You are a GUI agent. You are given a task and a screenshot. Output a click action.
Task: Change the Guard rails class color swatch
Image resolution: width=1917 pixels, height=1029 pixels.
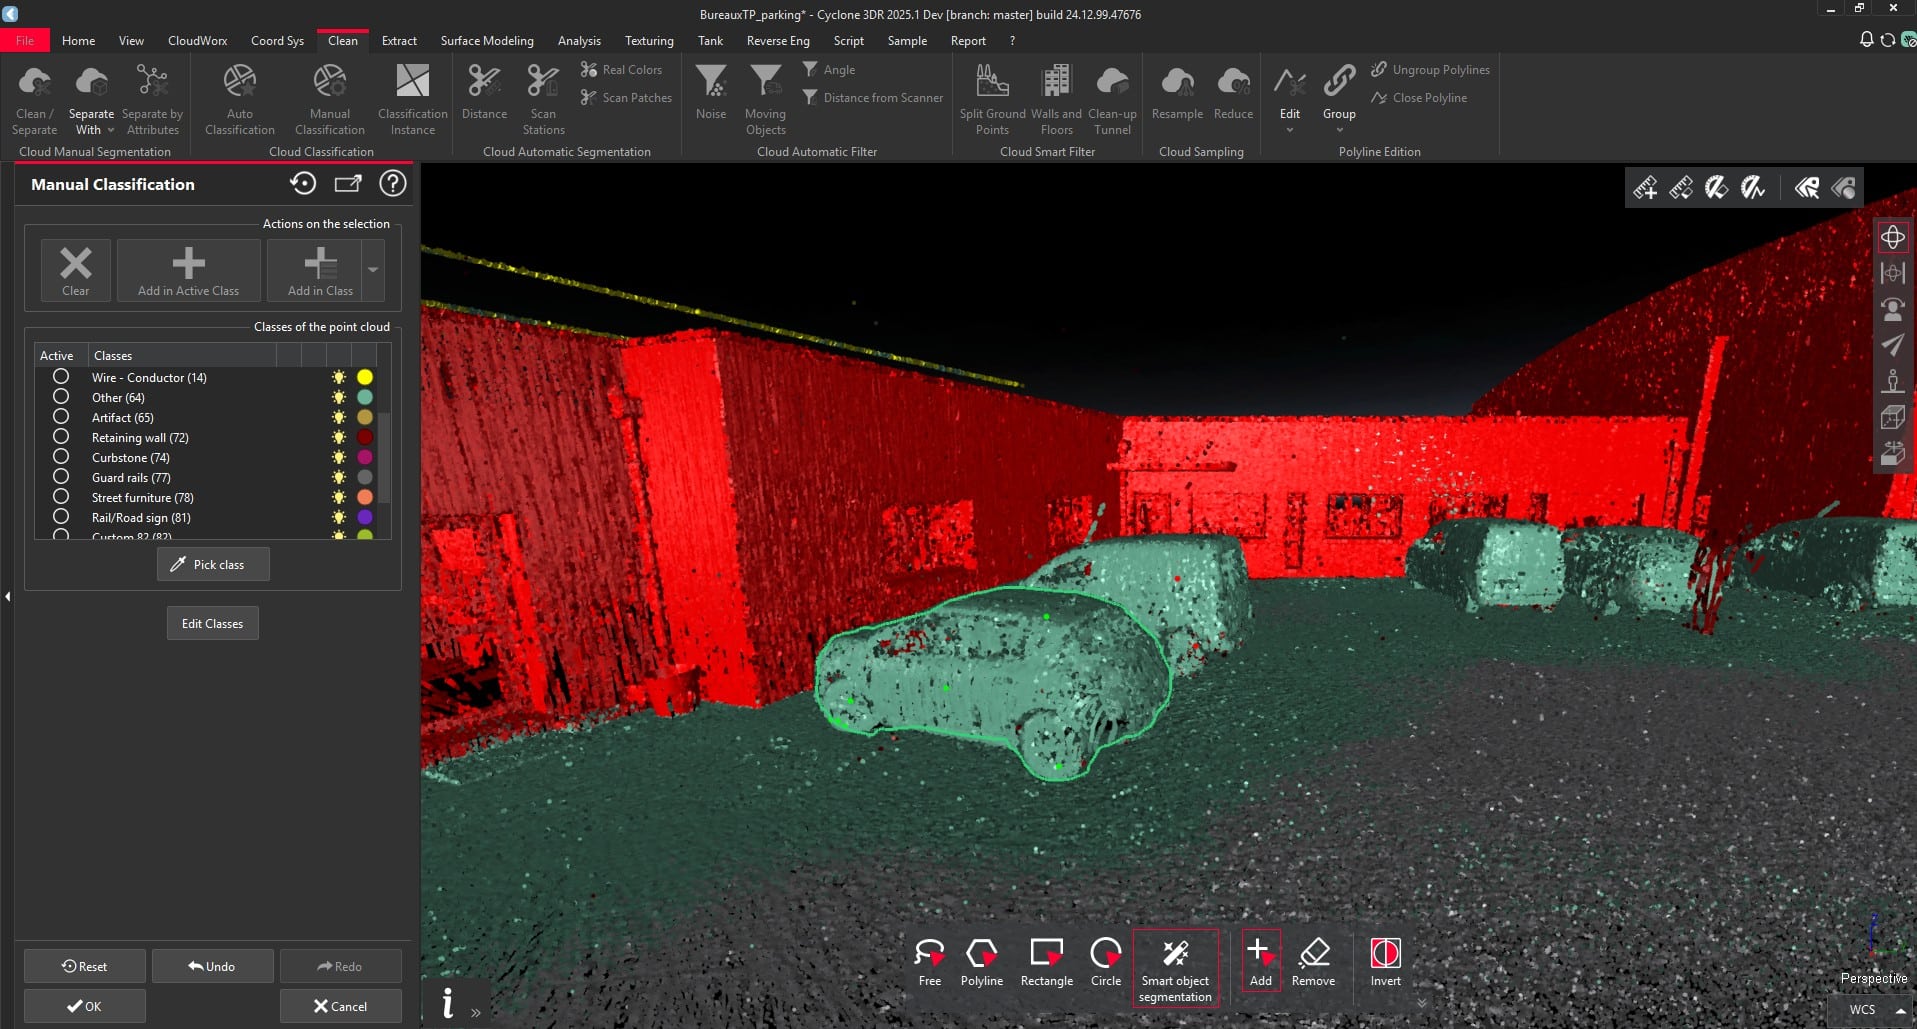coord(365,477)
